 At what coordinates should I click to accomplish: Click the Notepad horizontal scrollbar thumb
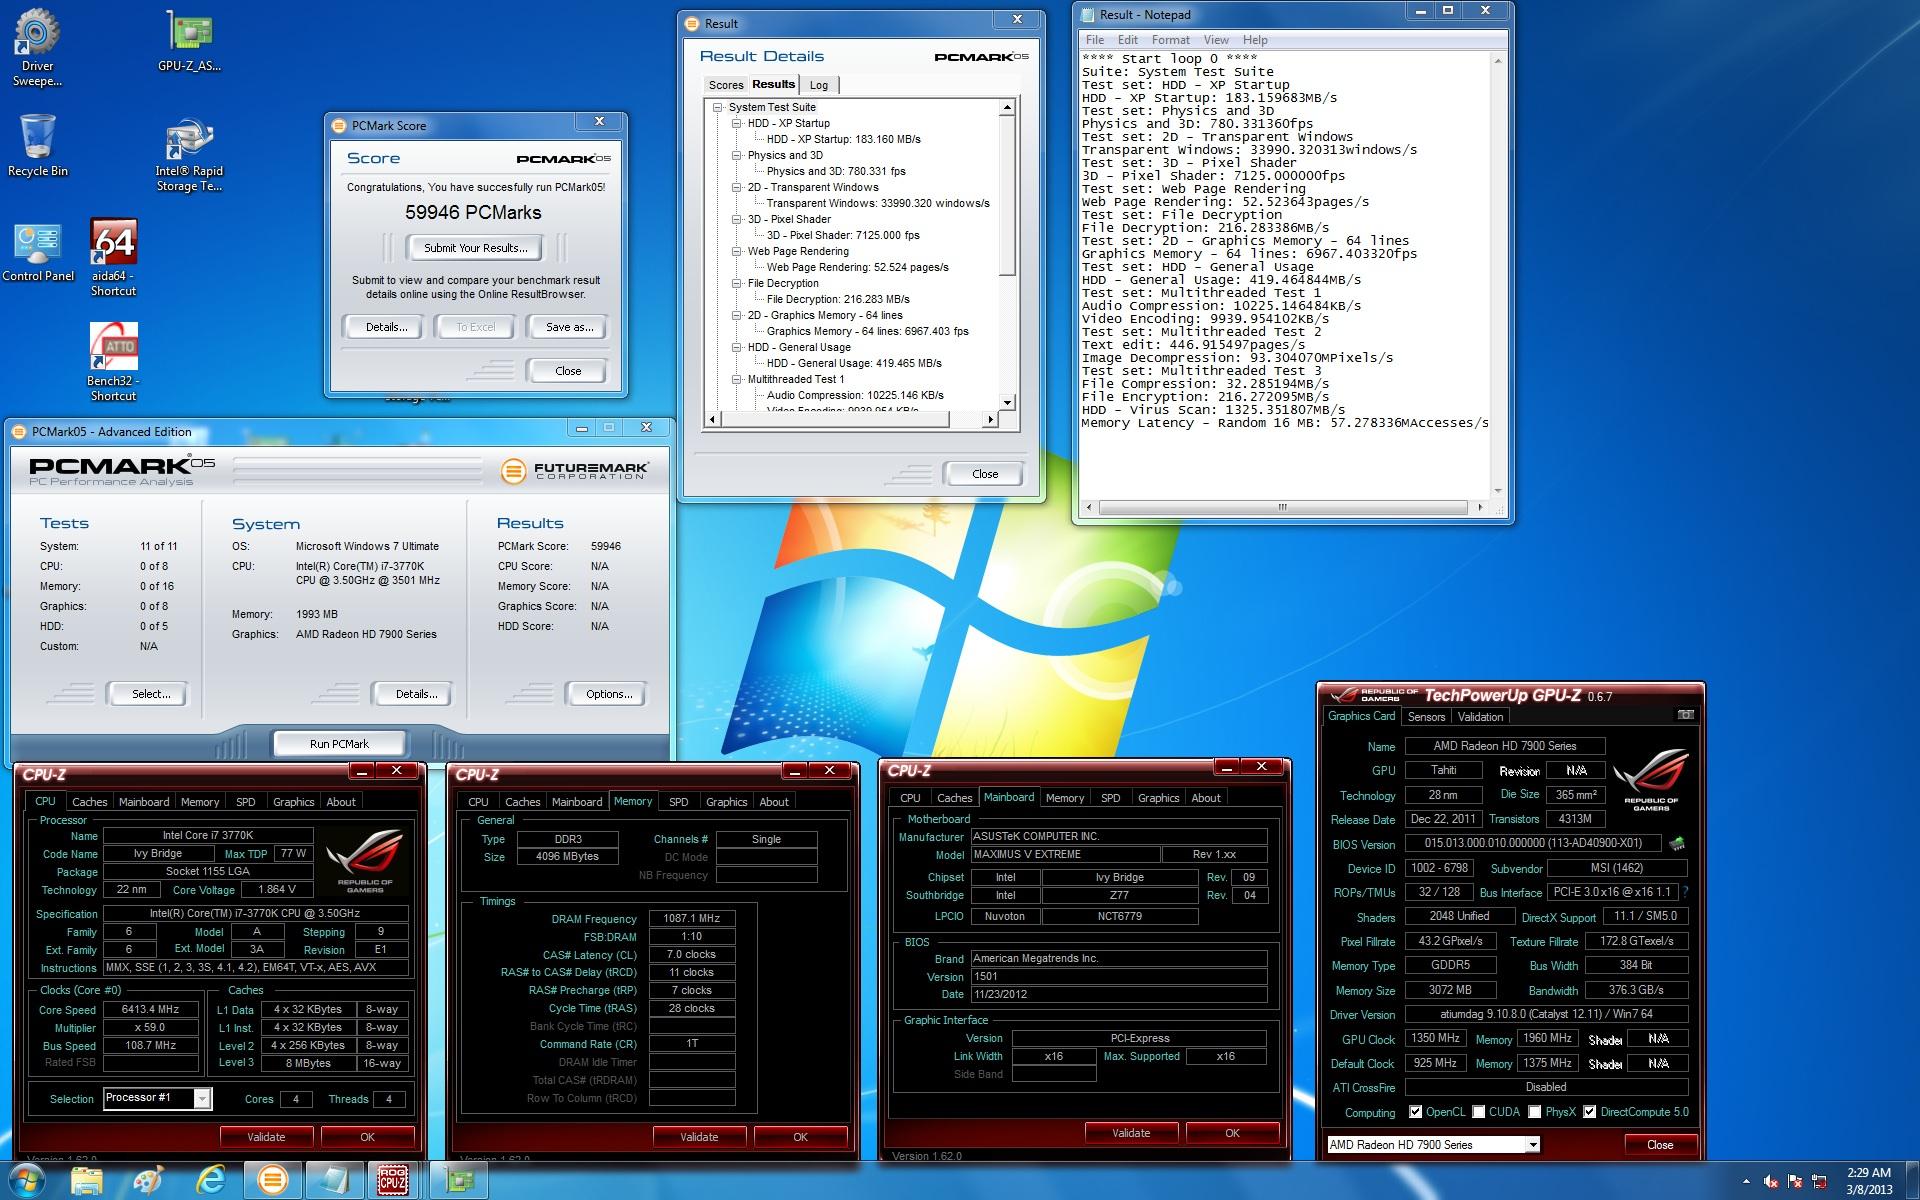coord(1282,508)
